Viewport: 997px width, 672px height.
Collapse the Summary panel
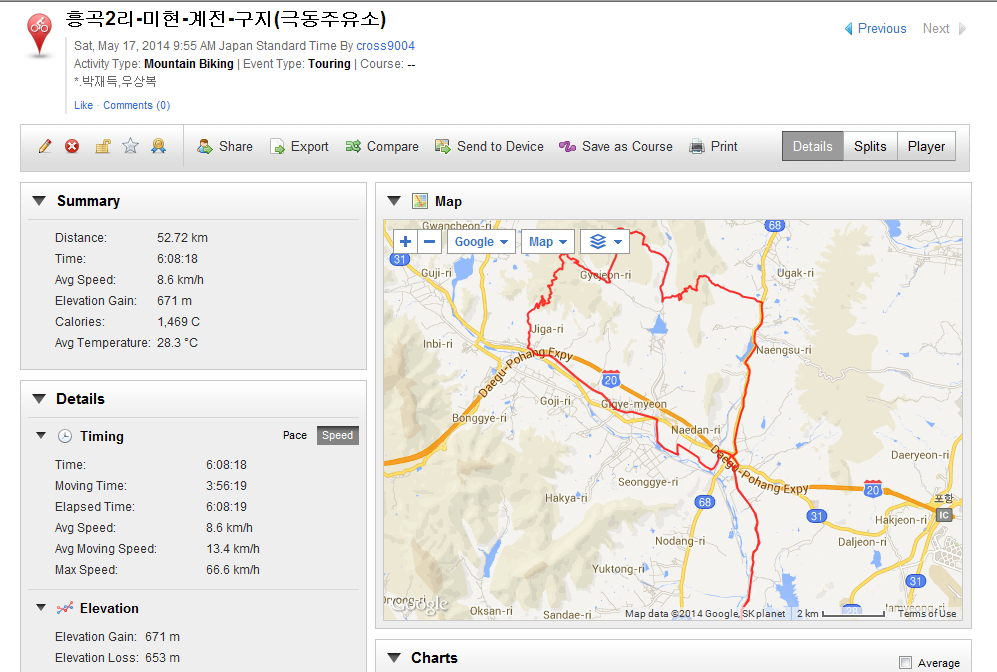tap(39, 201)
